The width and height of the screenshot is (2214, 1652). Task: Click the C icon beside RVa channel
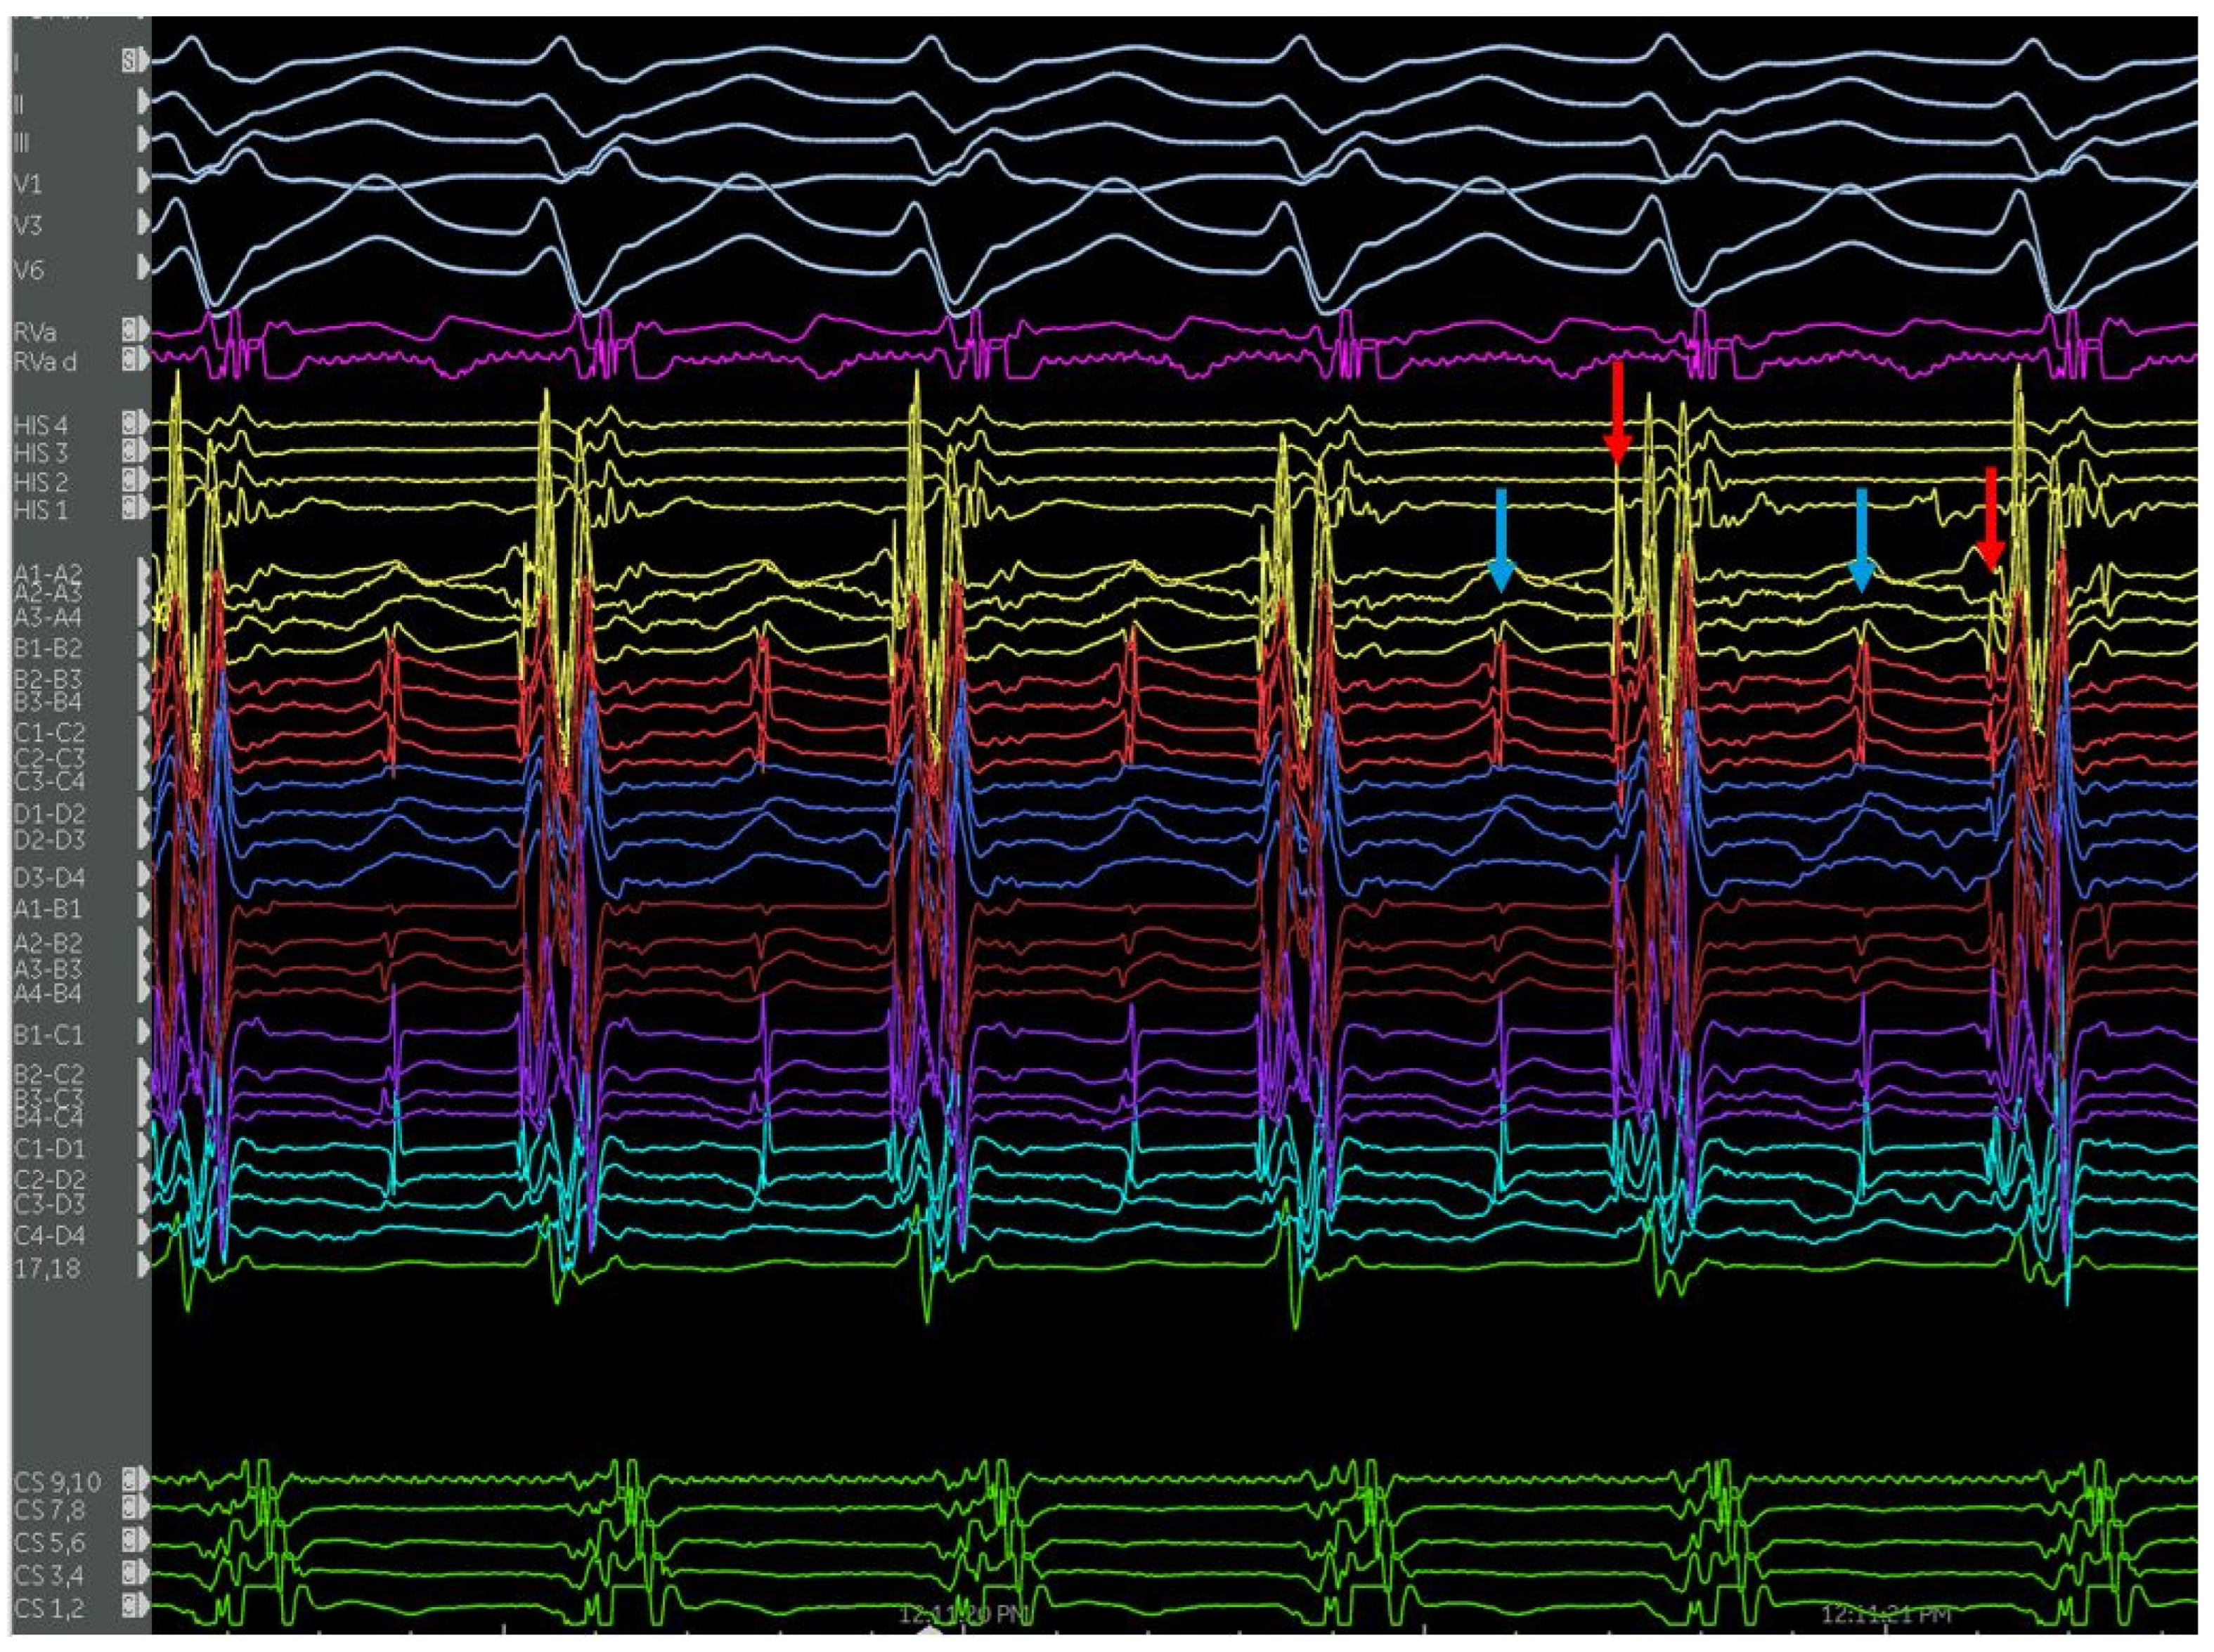coord(129,329)
